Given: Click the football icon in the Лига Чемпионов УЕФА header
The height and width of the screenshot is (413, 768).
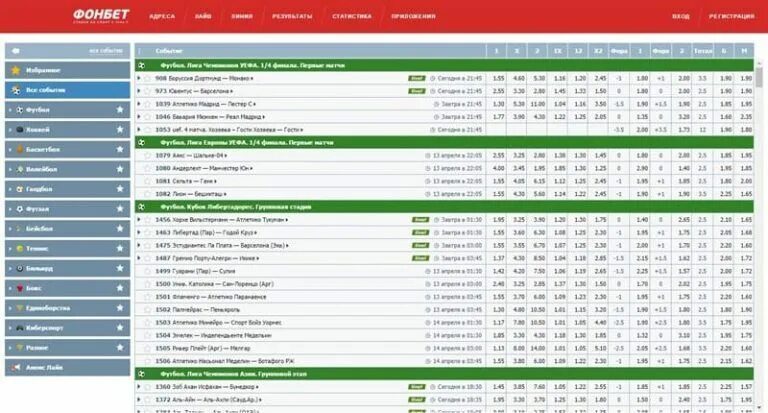Looking at the screenshot, I should [142, 65].
